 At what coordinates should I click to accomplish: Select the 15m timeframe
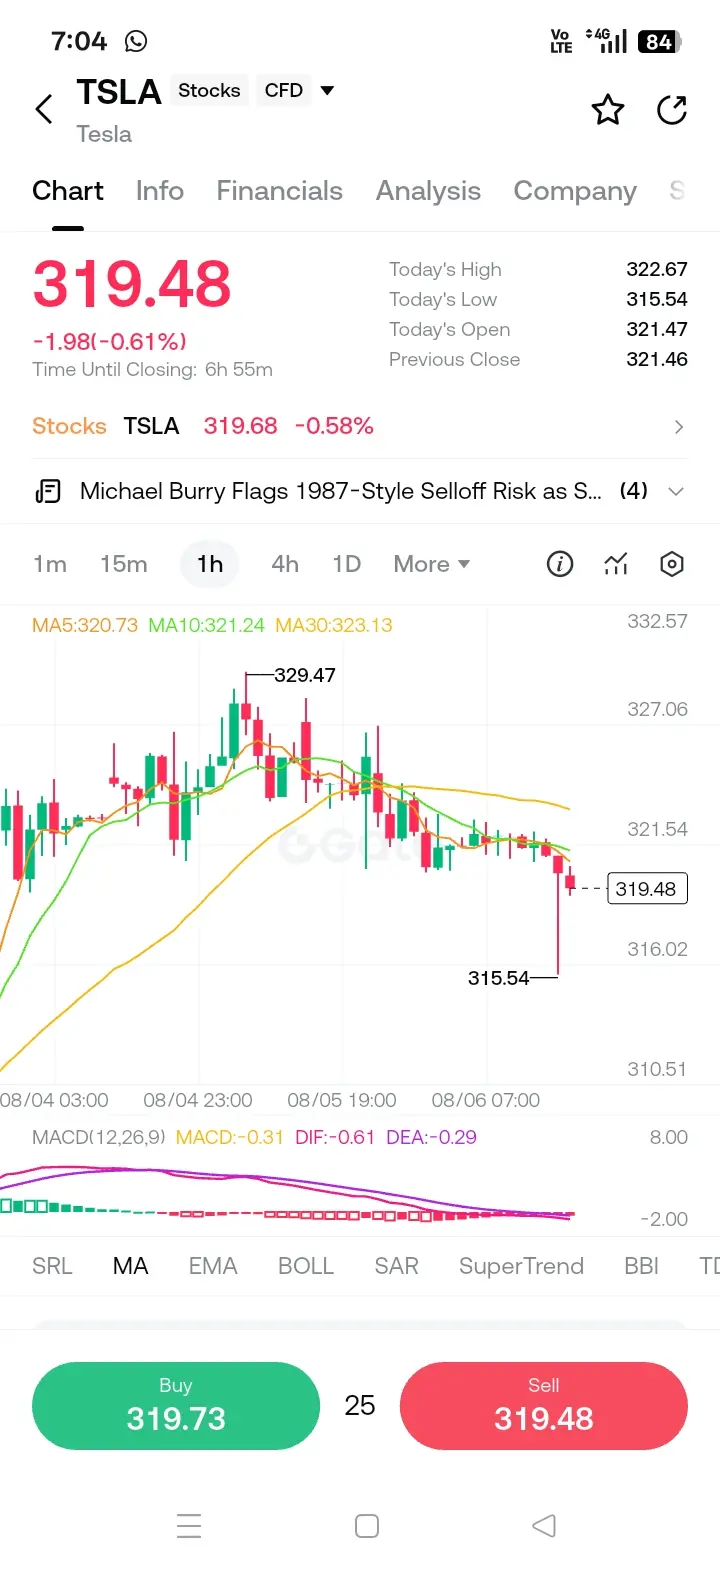(124, 564)
